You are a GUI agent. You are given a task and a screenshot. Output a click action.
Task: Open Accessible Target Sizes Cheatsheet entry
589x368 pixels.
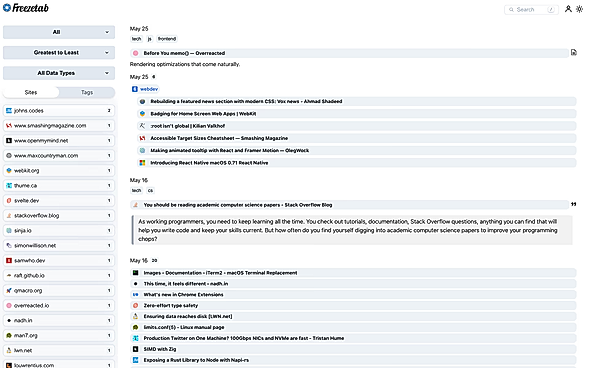click(x=356, y=138)
